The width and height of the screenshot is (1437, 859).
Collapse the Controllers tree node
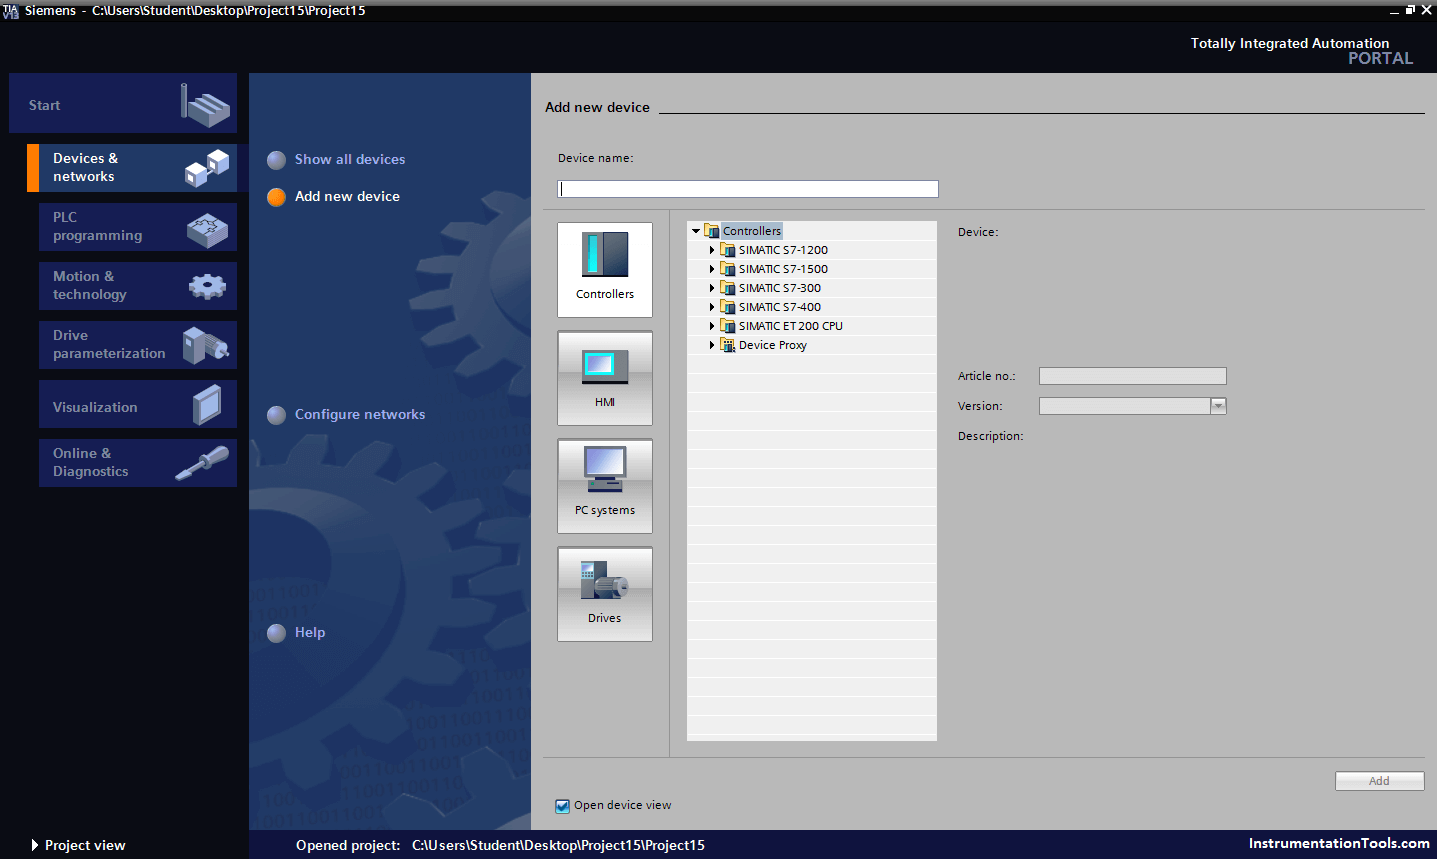point(696,231)
